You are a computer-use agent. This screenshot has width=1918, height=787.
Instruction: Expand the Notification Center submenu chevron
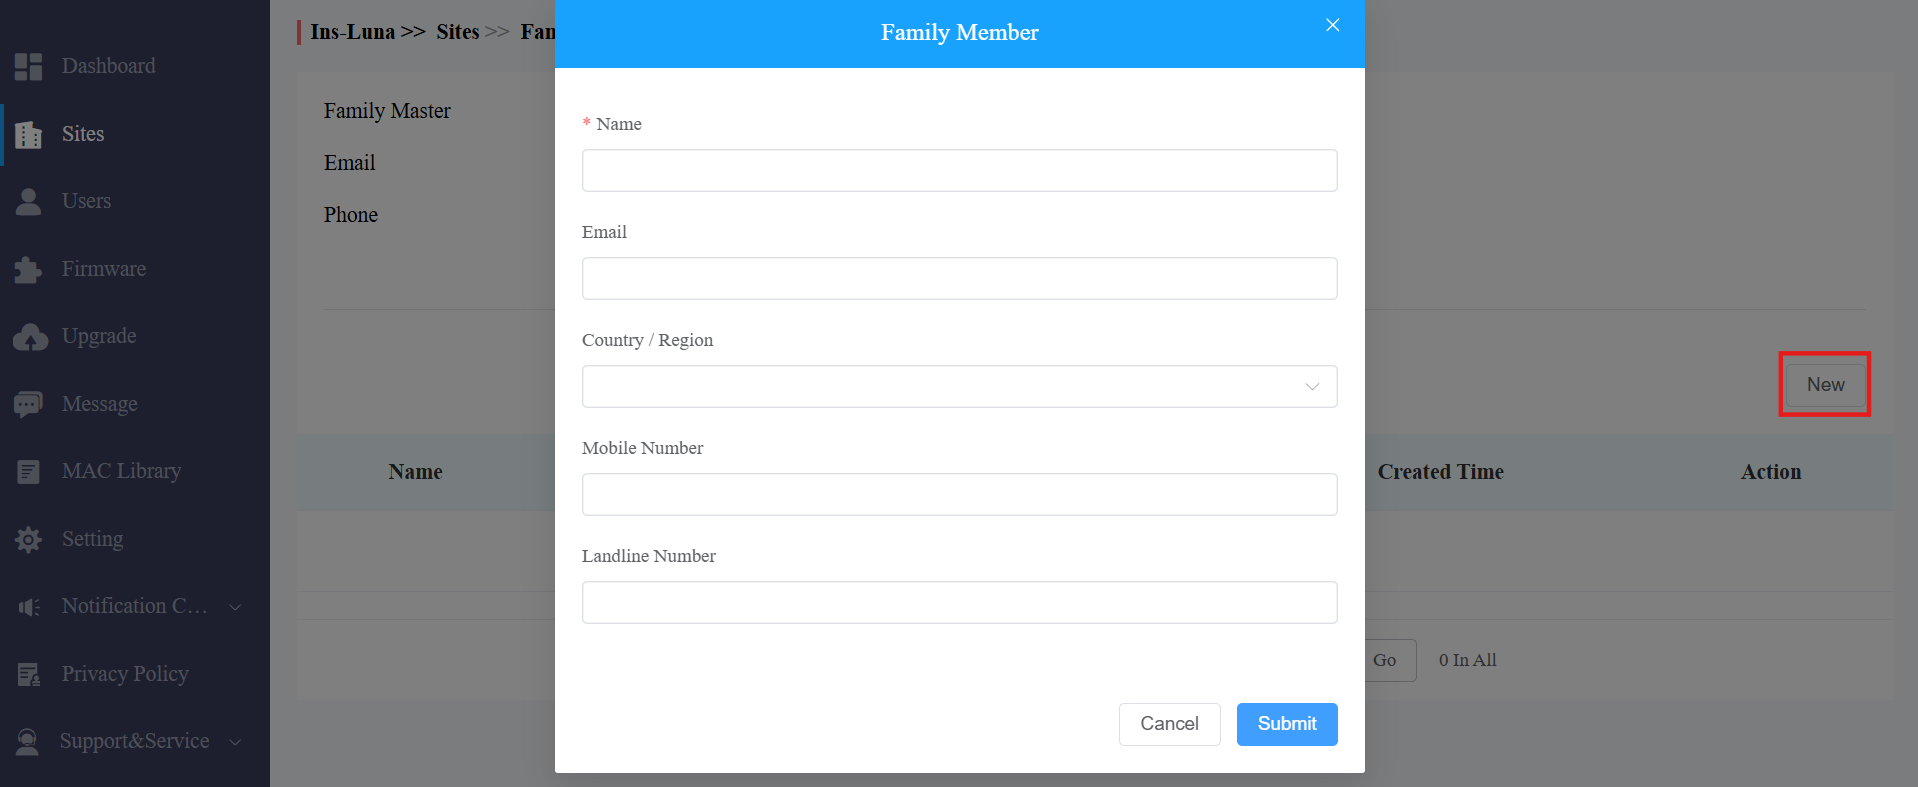click(235, 607)
